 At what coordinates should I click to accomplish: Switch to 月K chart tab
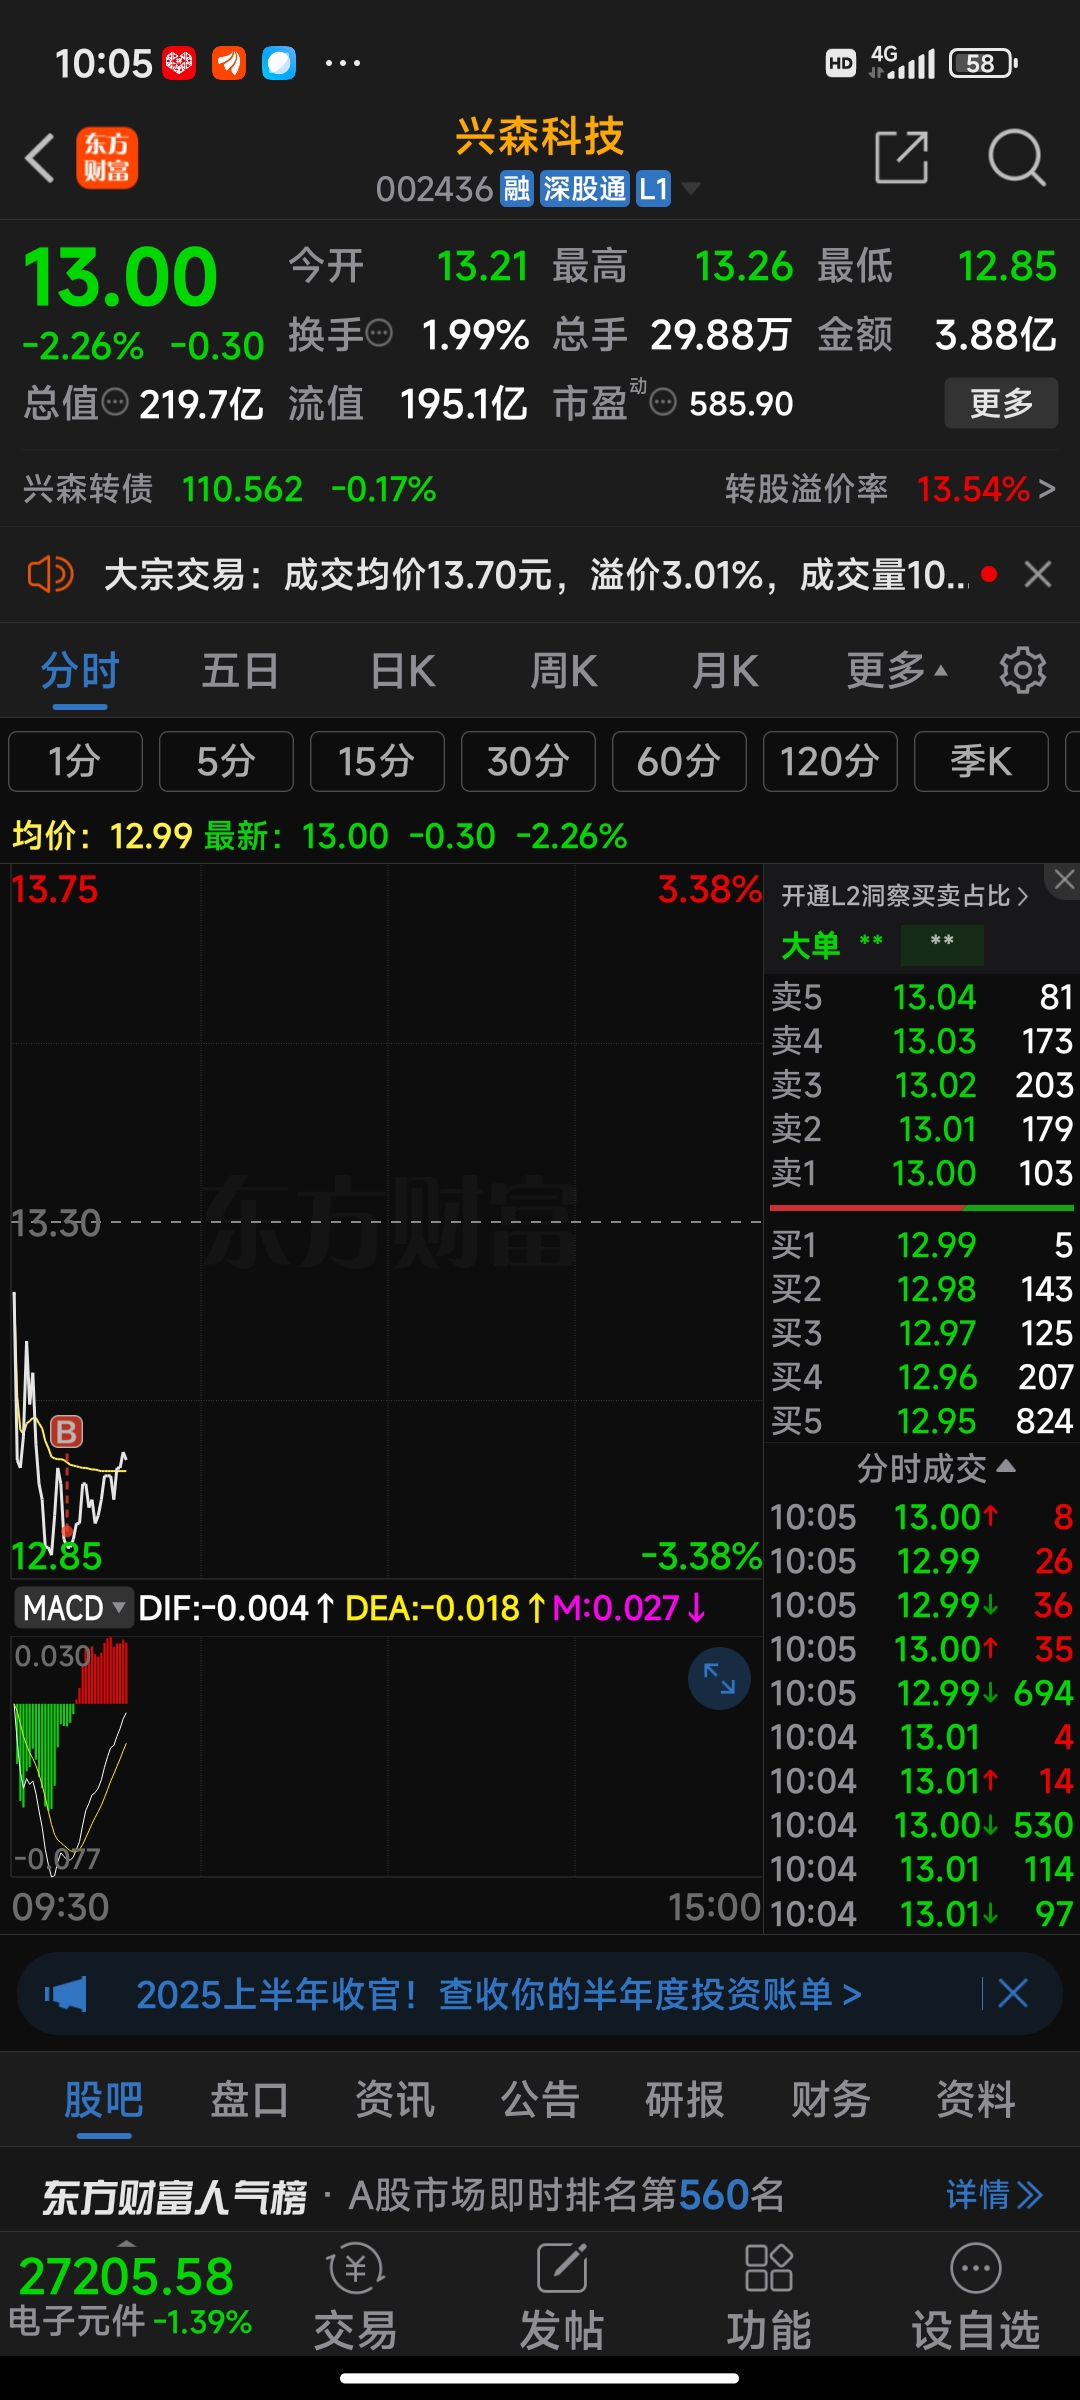tap(726, 671)
